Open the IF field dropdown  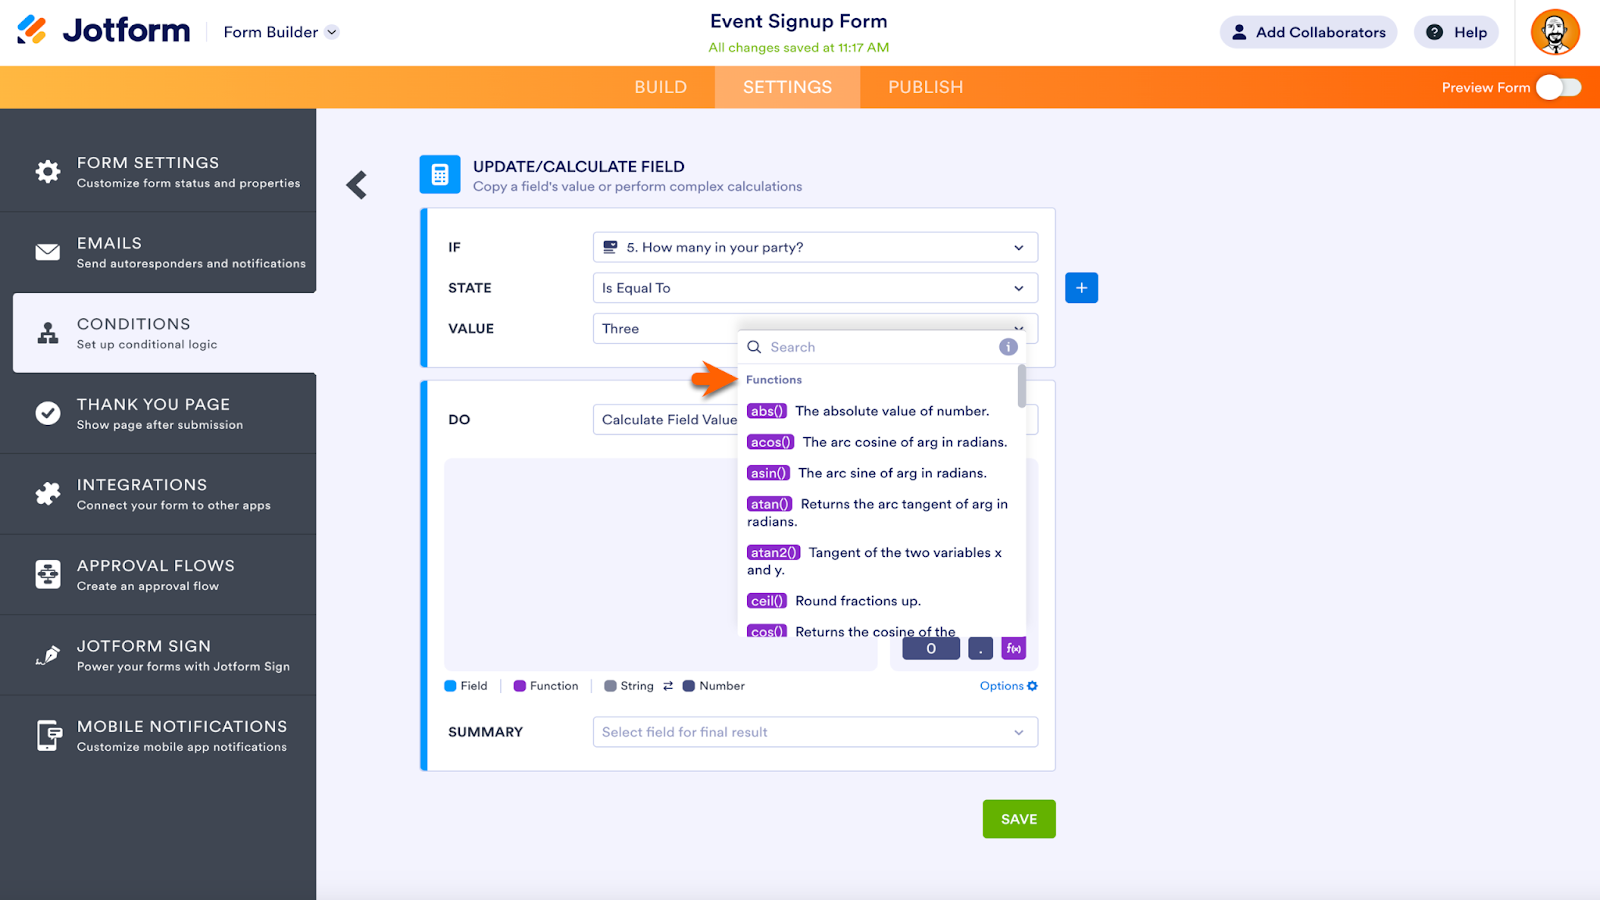(x=815, y=247)
